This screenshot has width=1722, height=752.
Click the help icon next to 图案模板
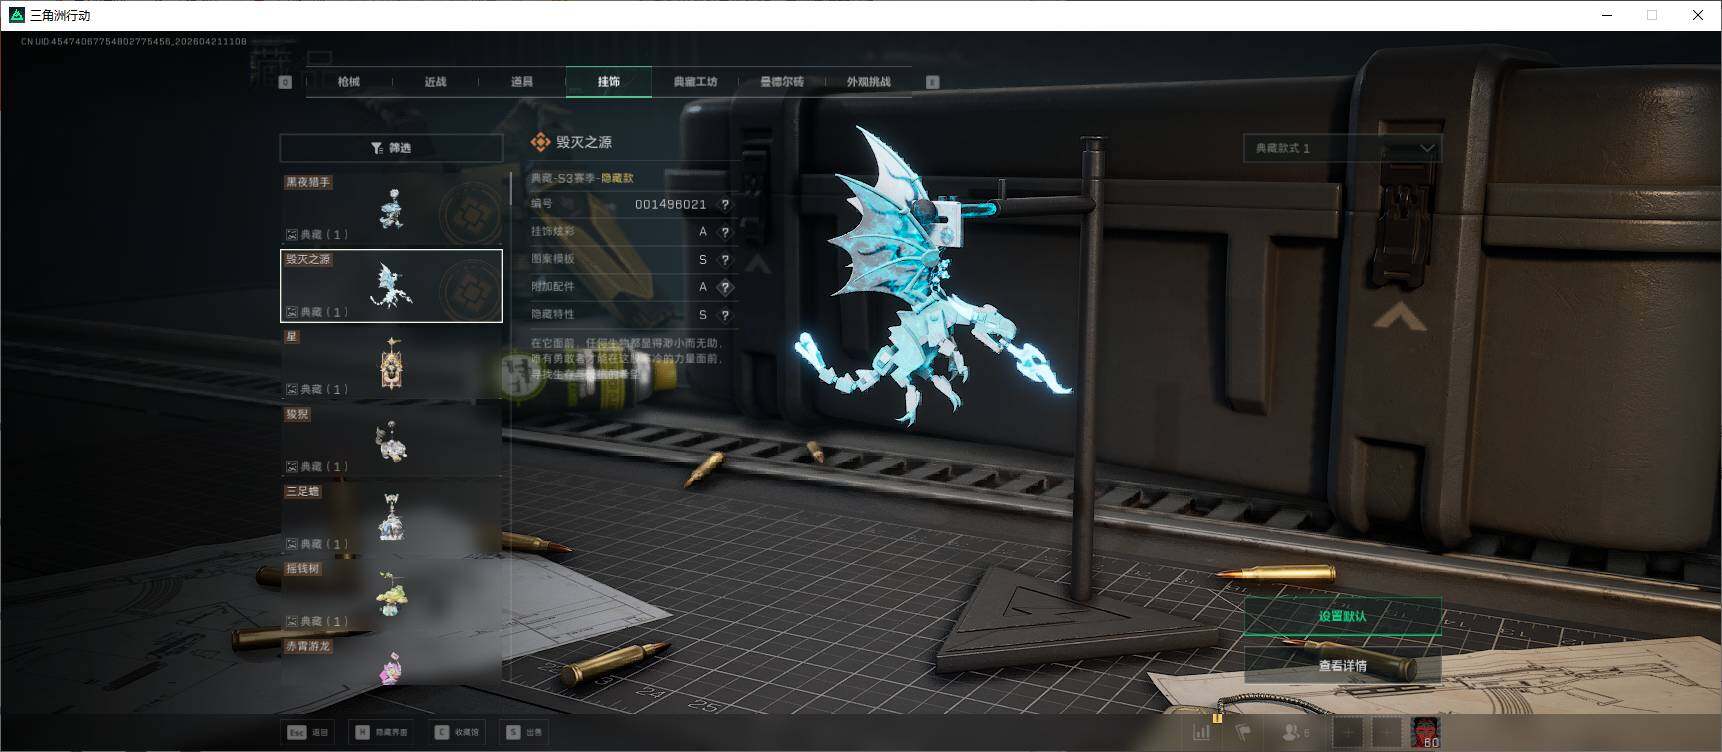click(x=725, y=260)
